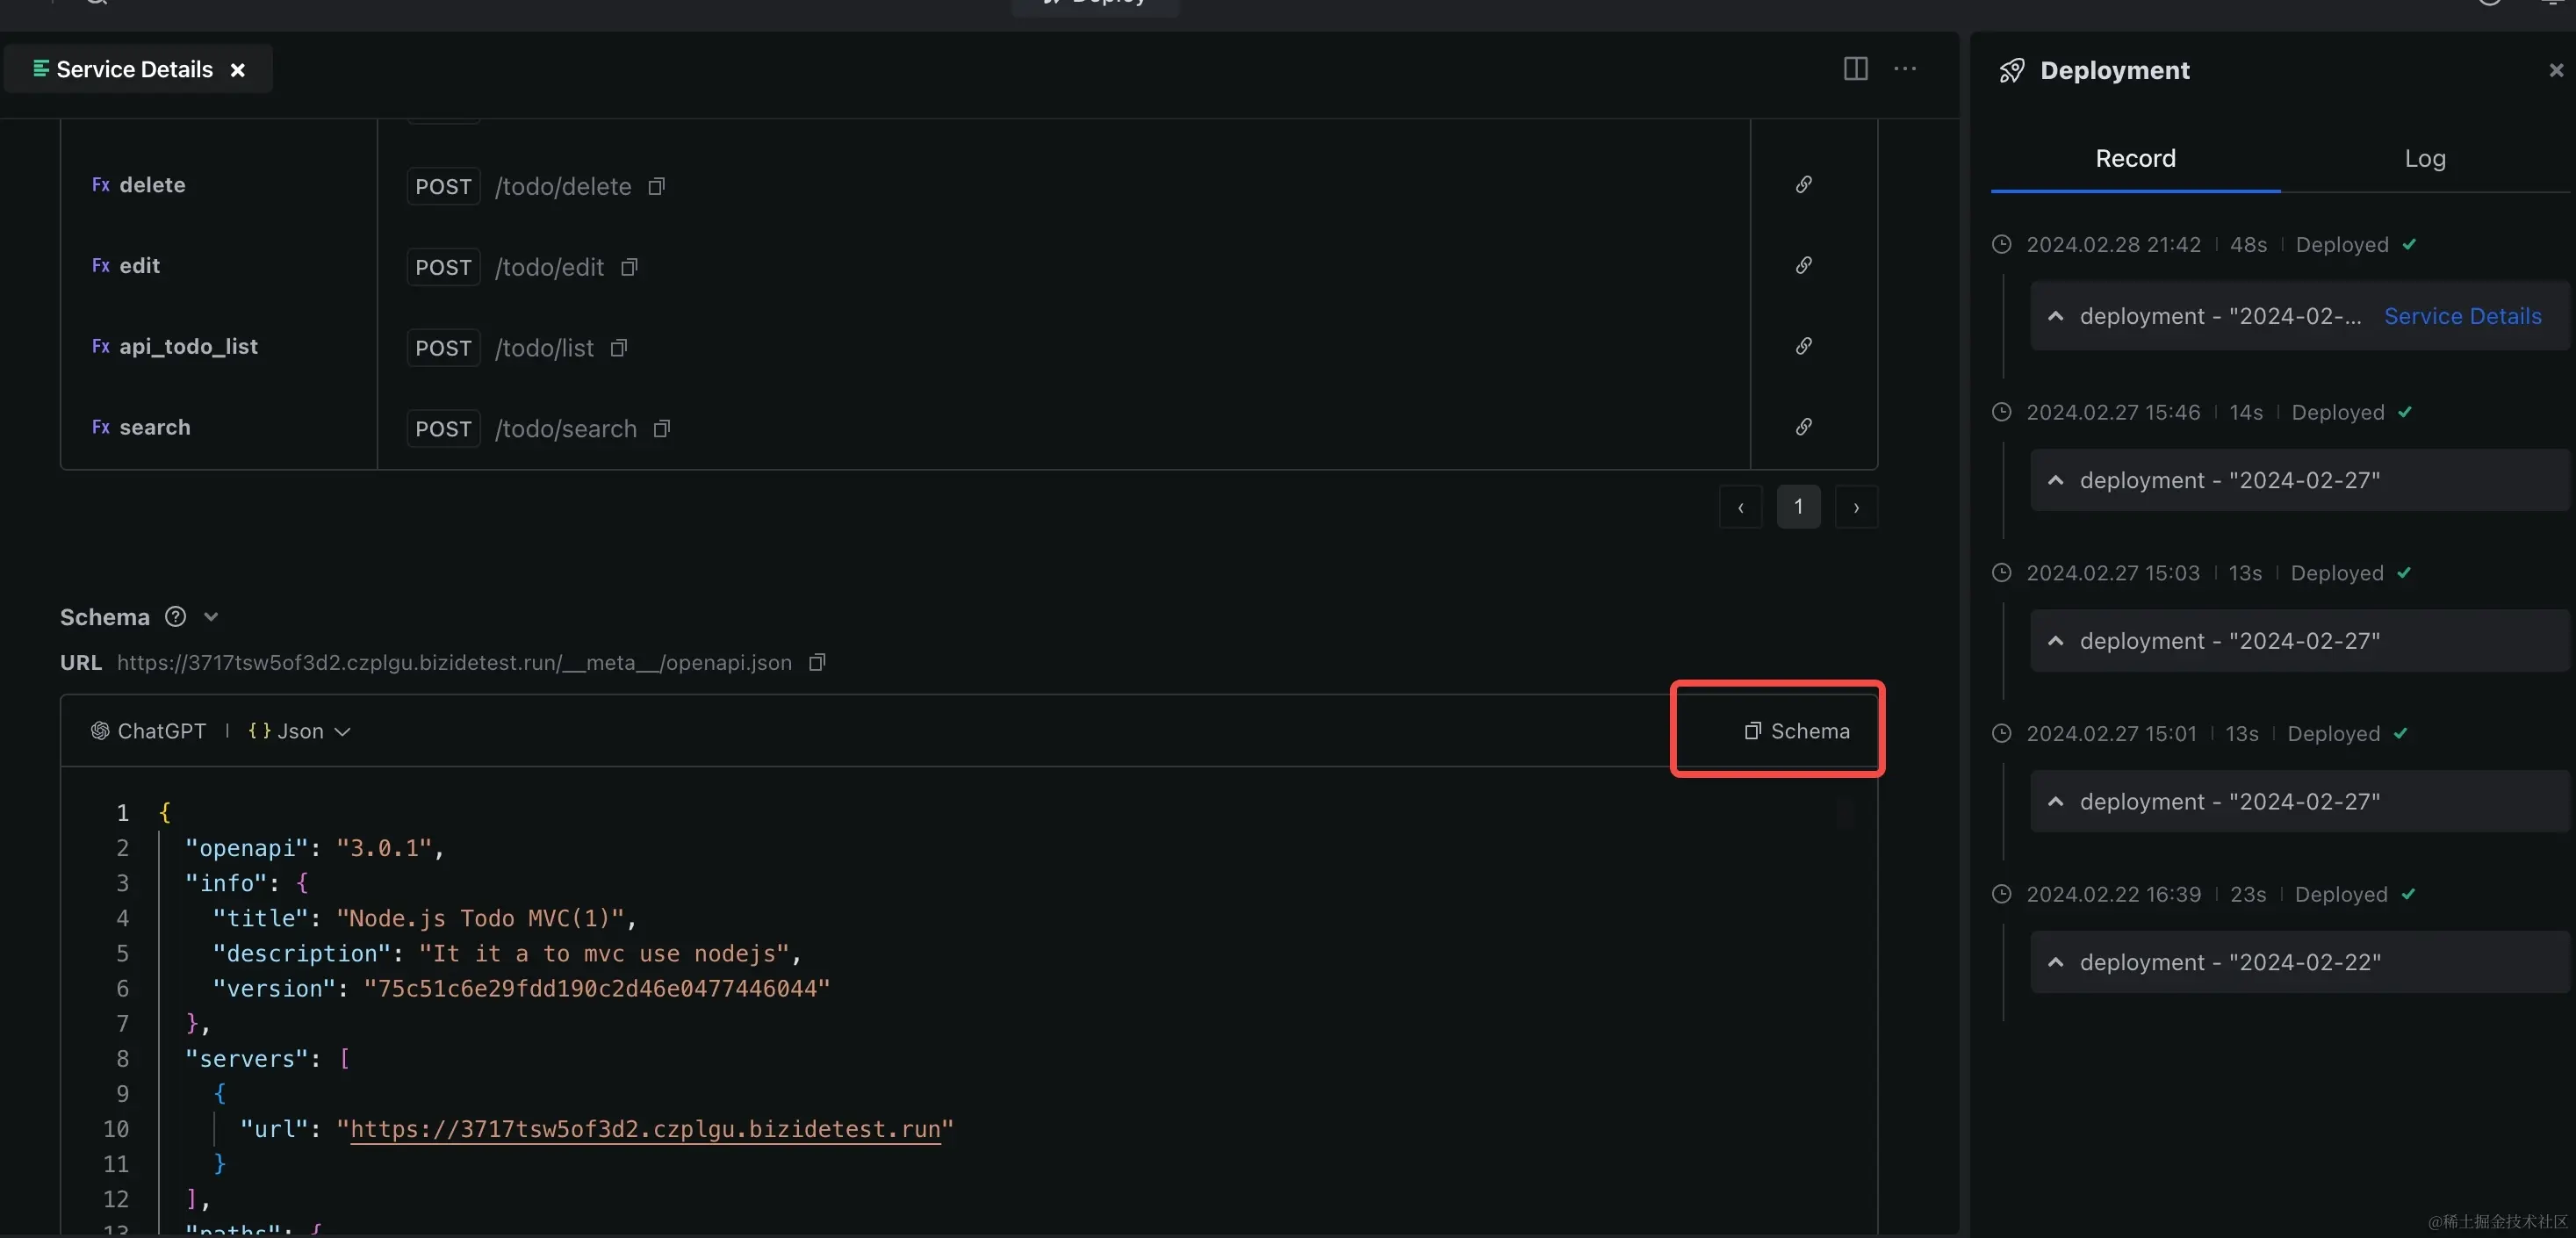This screenshot has width=2576, height=1238.
Task: Click the Schema help question mark icon
Action: click(x=174, y=616)
